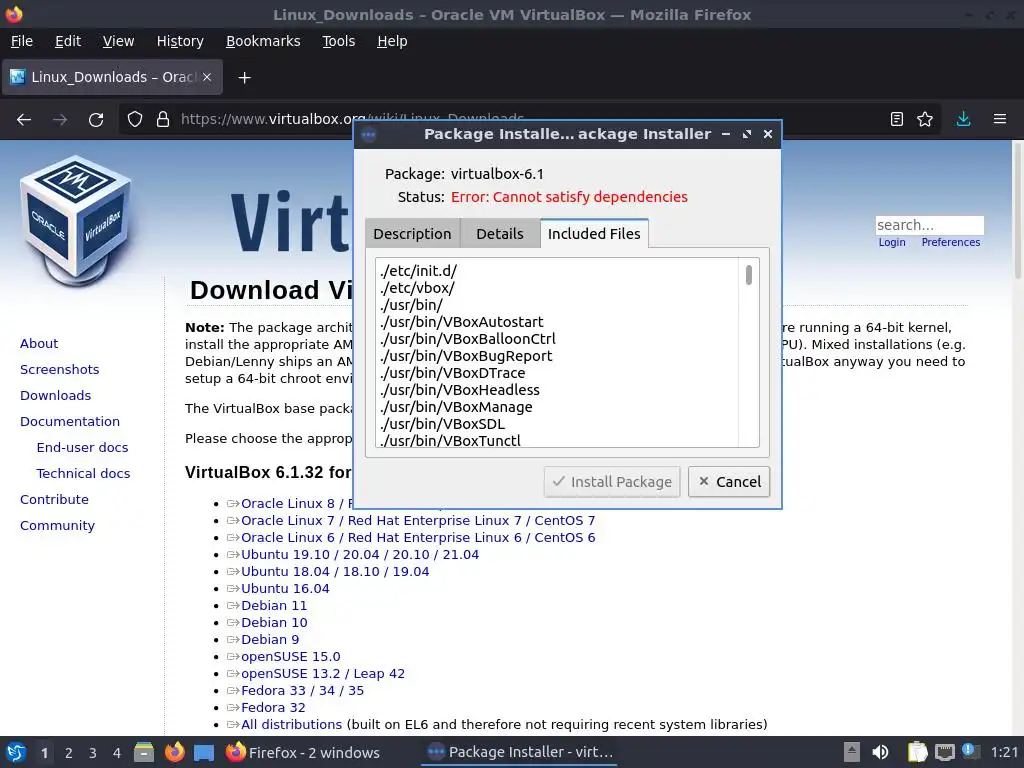Download the Debian 11 package

pyautogui.click(x=274, y=605)
